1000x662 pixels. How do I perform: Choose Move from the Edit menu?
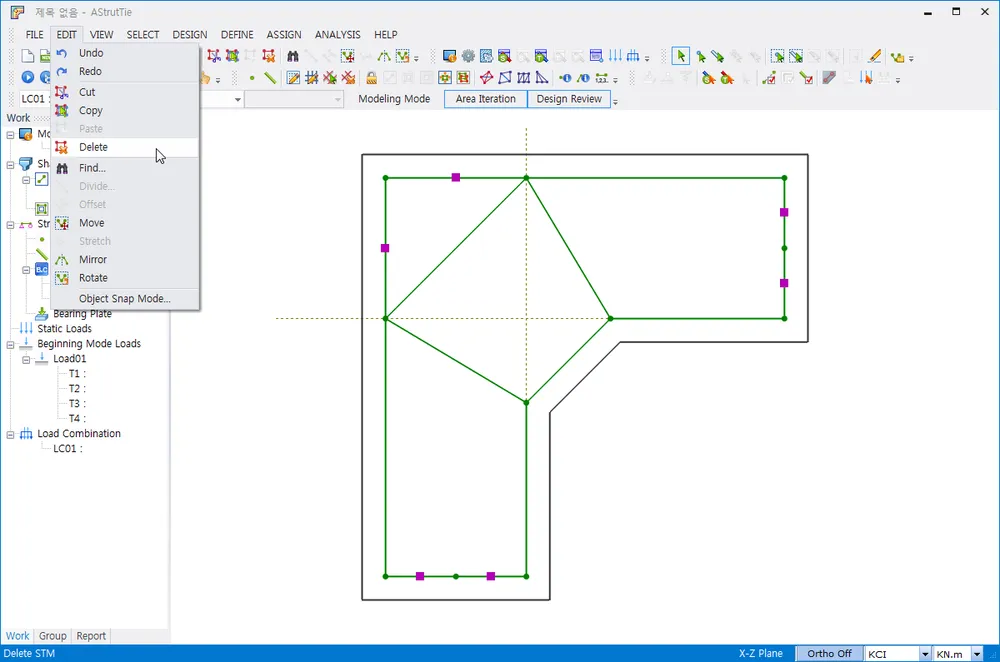pos(125,223)
